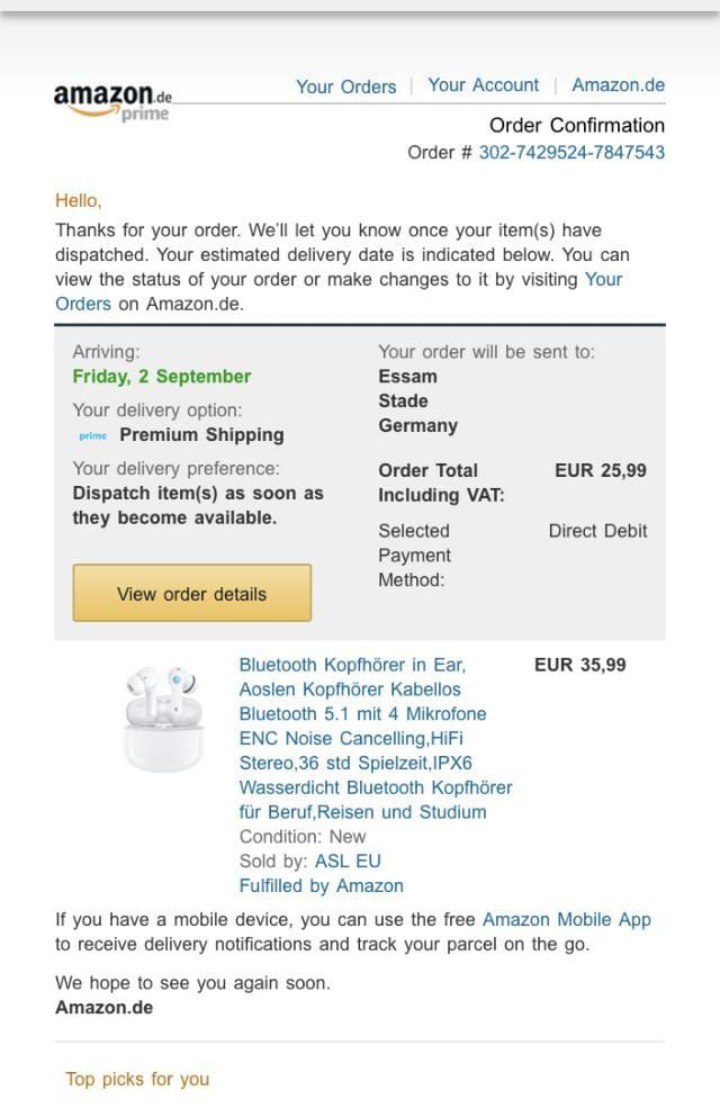Click the Amazon.de prime logo
720x1104 pixels.
tap(112, 102)
